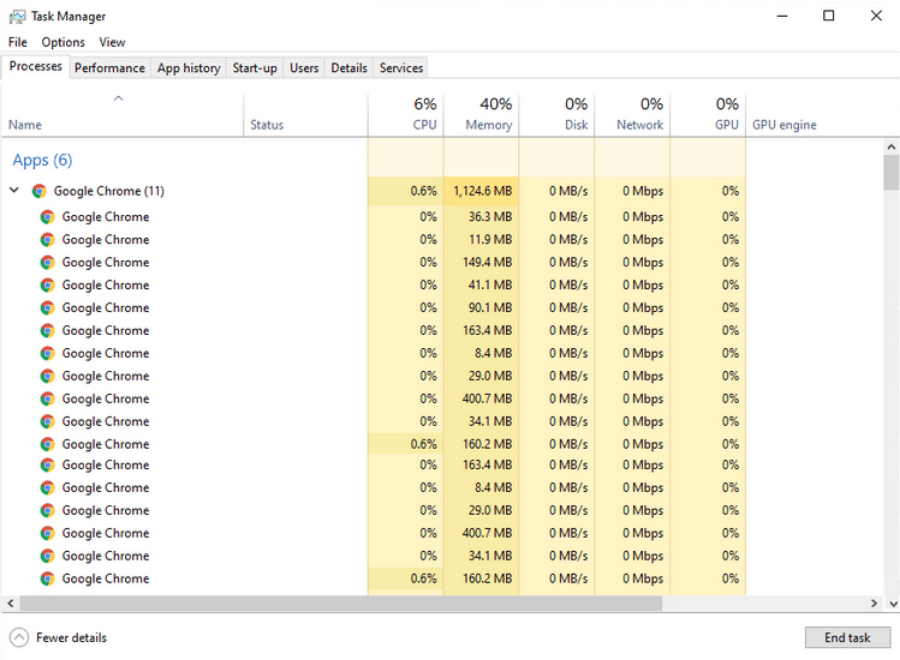Click Chrome icon in the 36.3 MB row
Image resolution: width=900 pixels, height=660 pixels.
[x=48, y=217]
